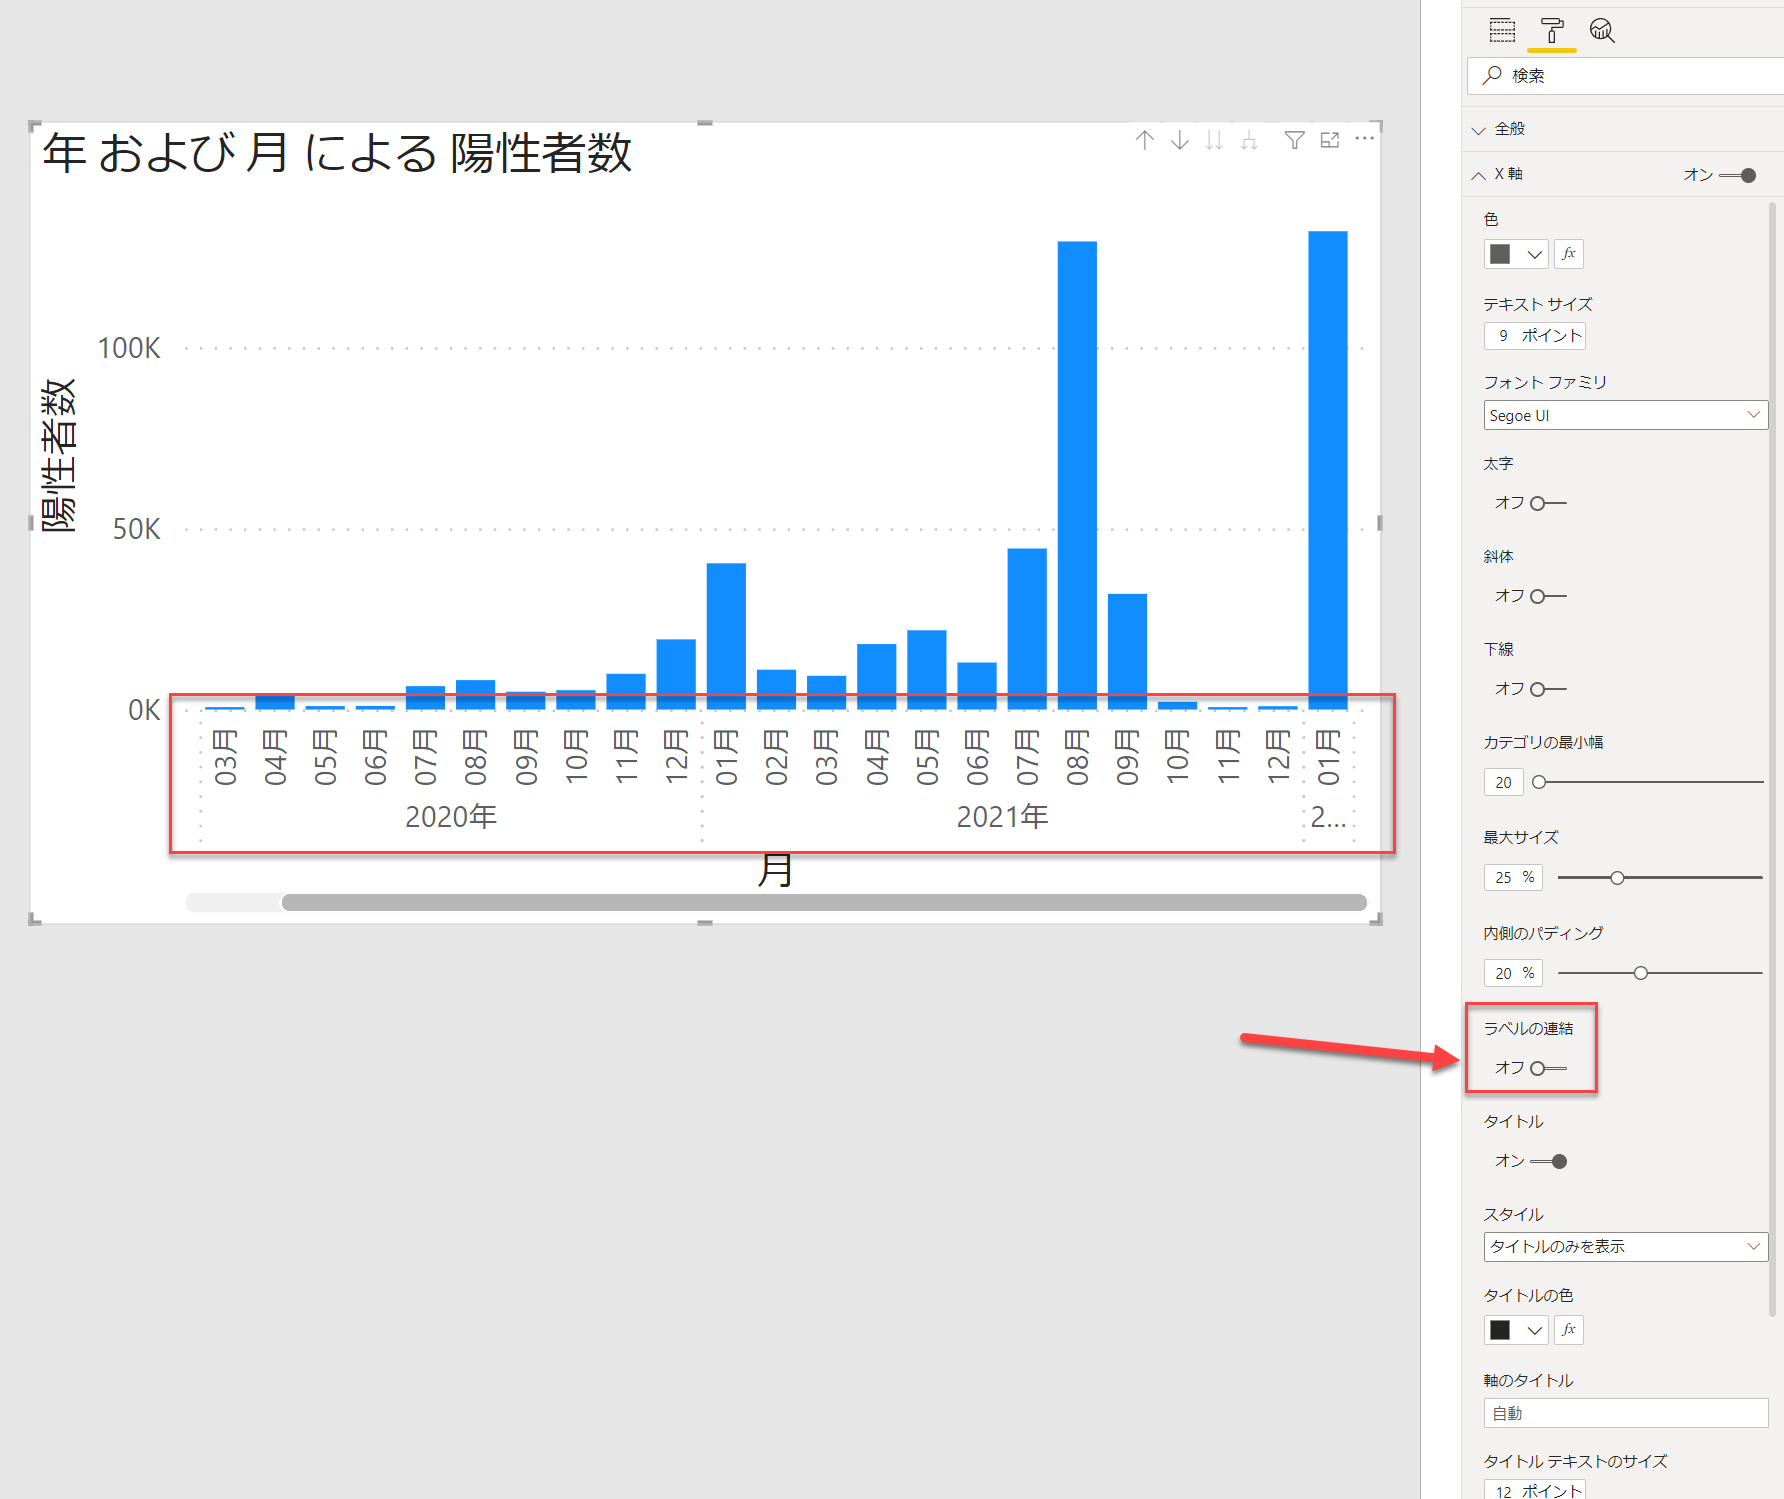Click the 2020年 axis label
1784x1499 pixels.
click(x=451, y=817)
